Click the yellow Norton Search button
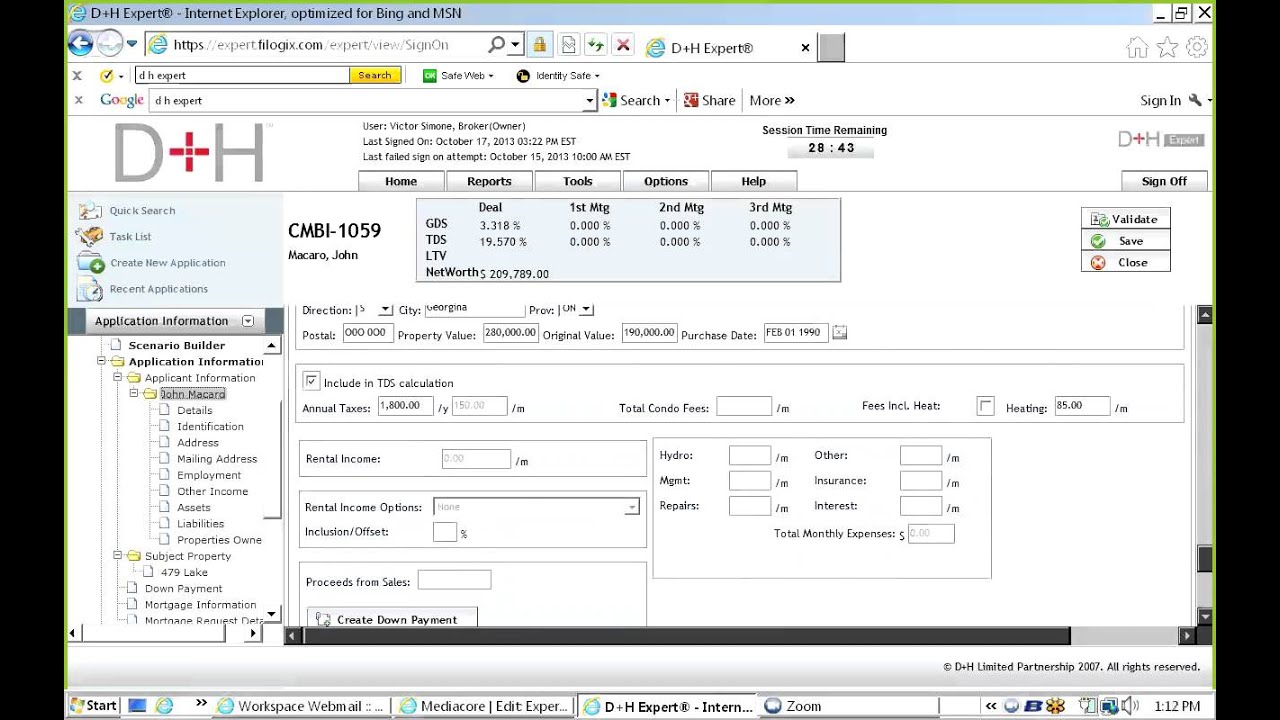This screenshot has width=1280, height=720. coord(375,76)
